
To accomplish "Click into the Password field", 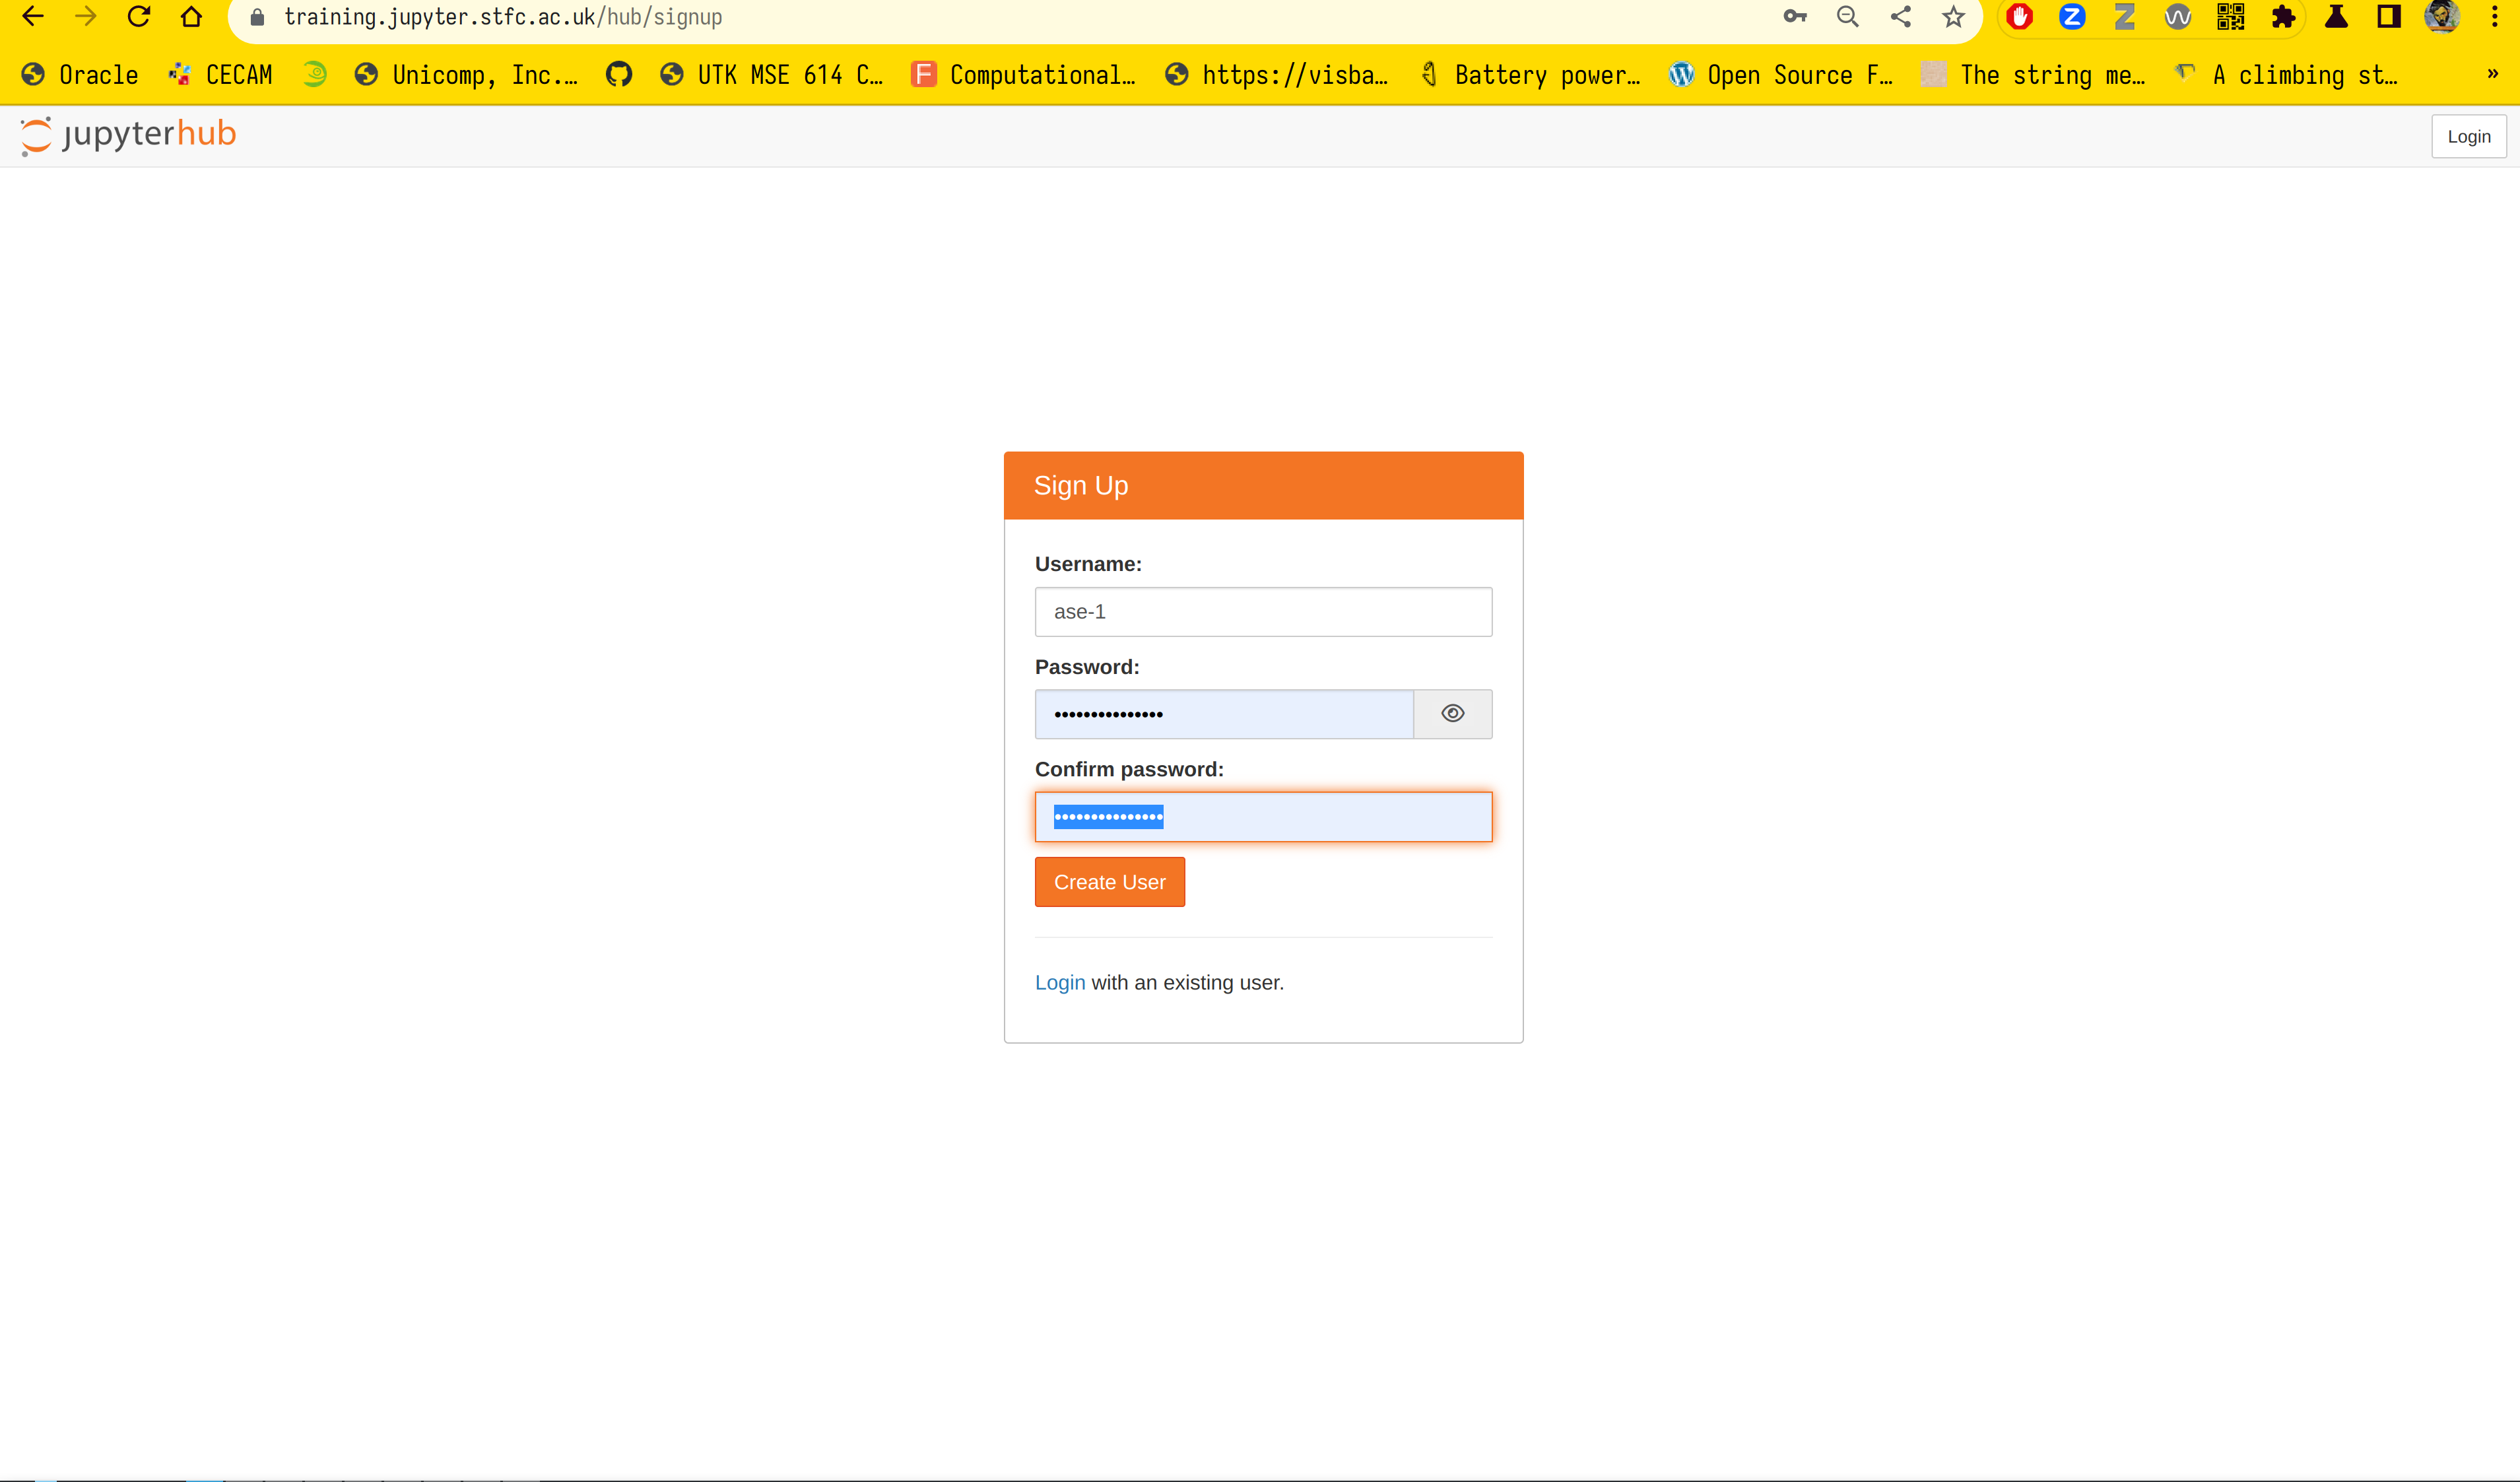I will click(x=1224, y=714).
